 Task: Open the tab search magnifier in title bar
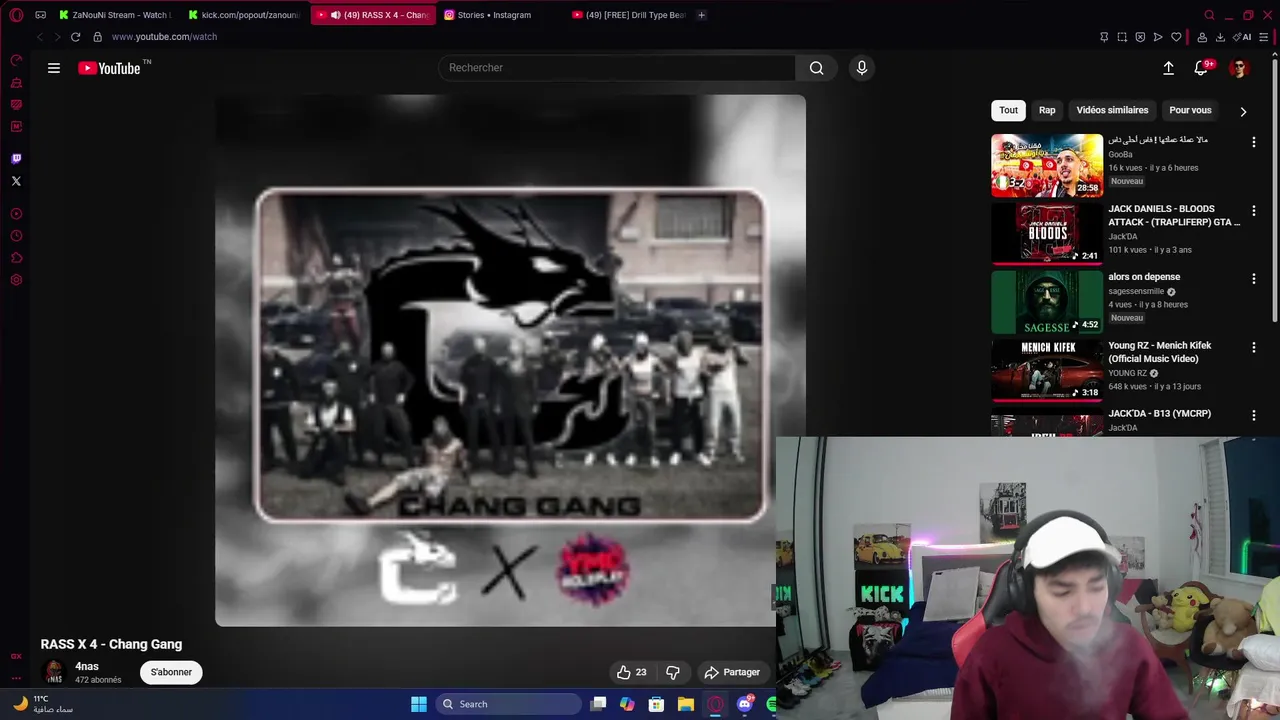(1209, 15)
